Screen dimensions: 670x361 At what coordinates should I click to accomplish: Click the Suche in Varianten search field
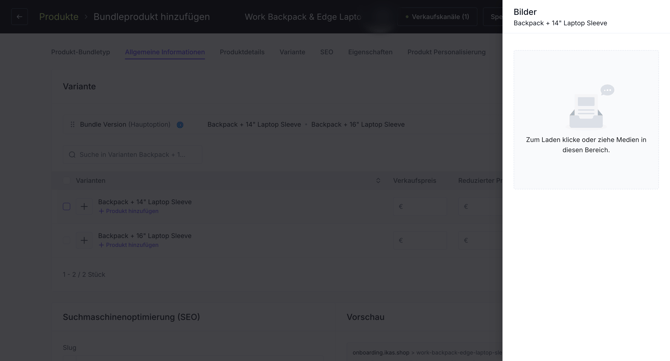(133, 155)
